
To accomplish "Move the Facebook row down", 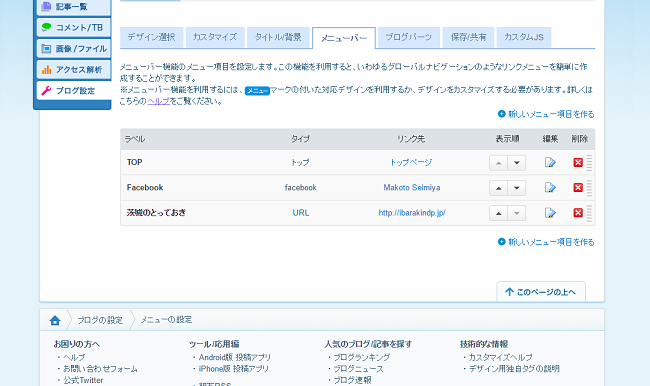I will (x=517, y=188).
